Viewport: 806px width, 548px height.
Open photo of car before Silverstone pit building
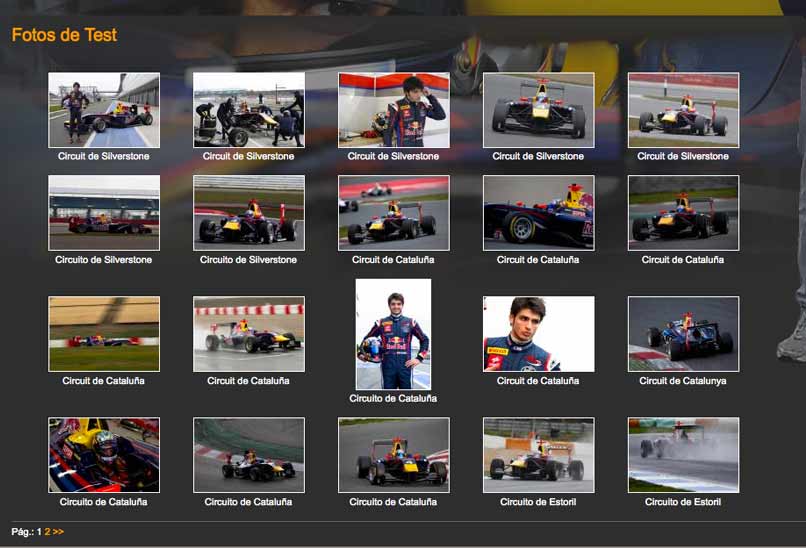click(104, 213)
